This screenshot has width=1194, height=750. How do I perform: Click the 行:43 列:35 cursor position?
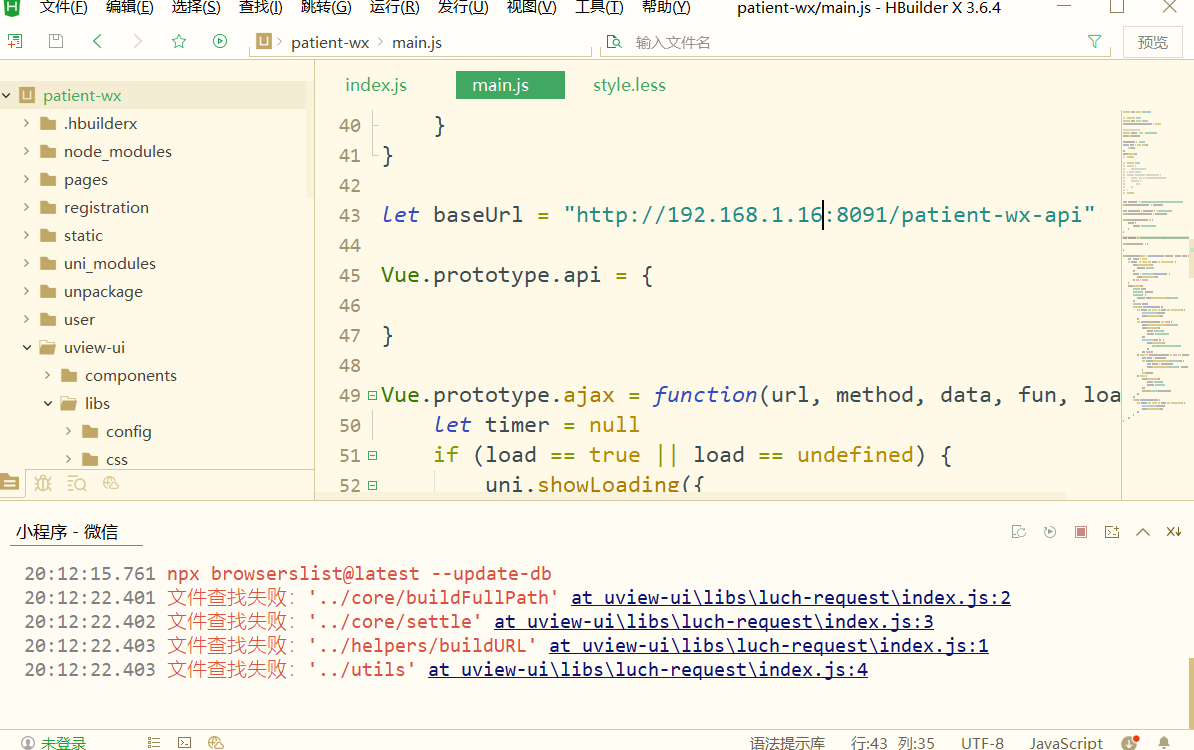[892, 742]
